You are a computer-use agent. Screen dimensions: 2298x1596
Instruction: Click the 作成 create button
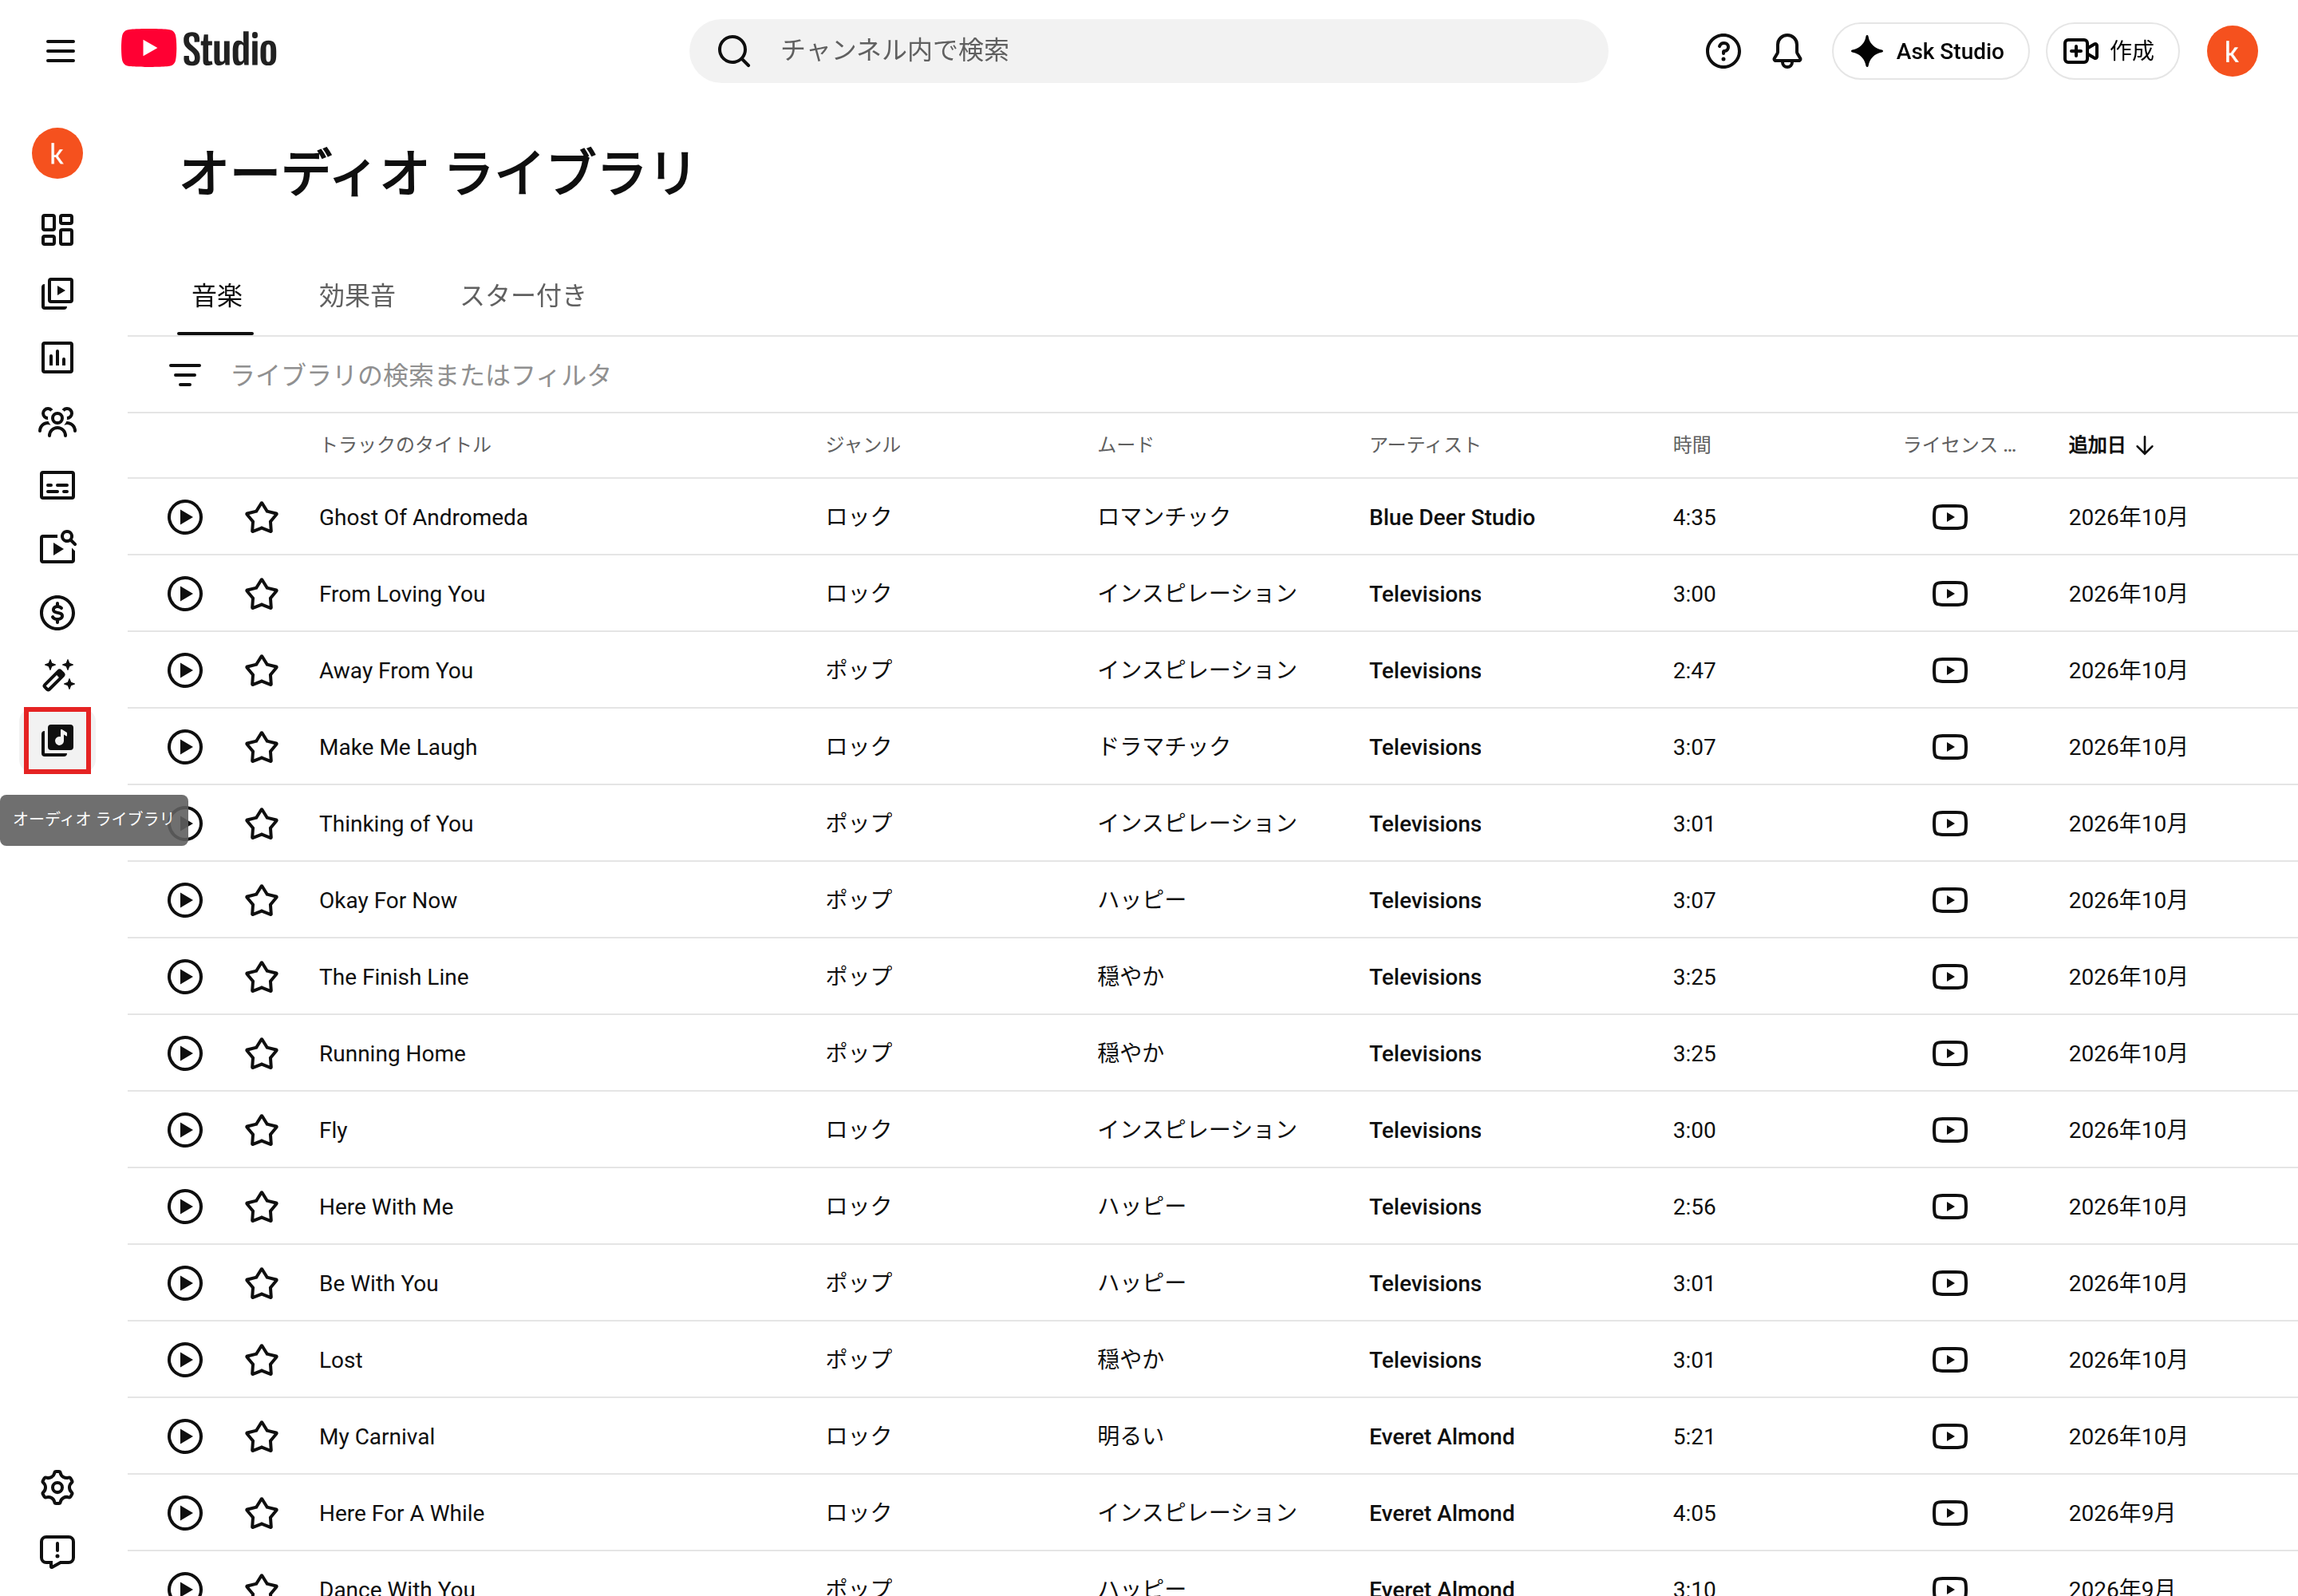(x=2111, y=51)
